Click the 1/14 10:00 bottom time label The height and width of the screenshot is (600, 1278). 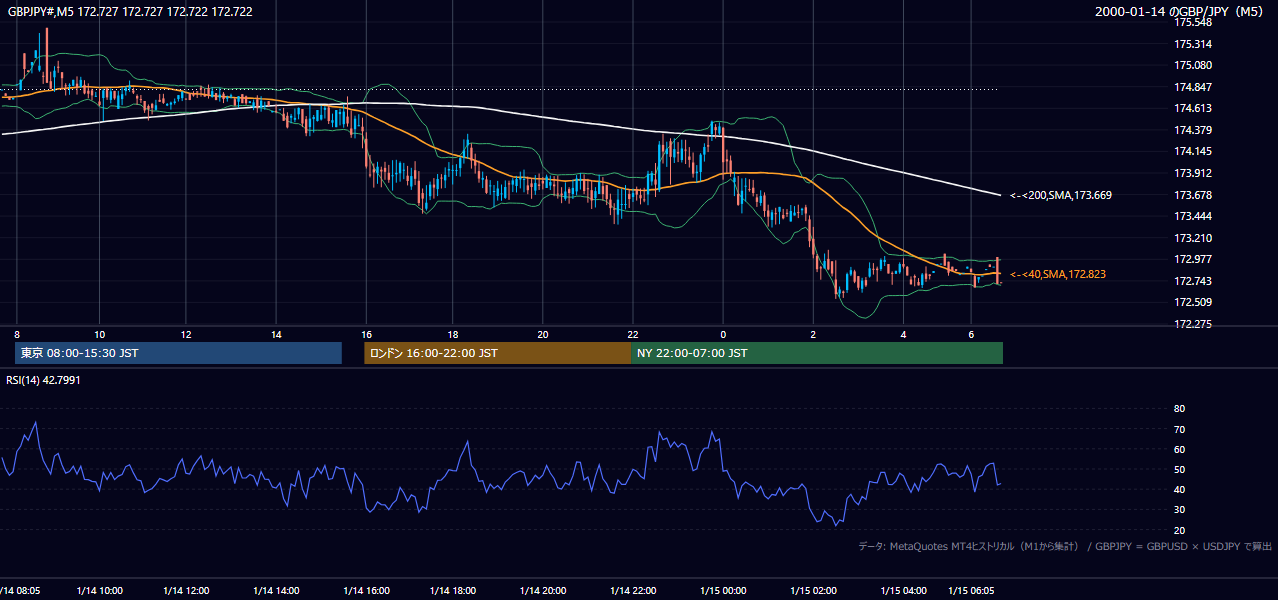pyautogui.click(x=99, y=591)
